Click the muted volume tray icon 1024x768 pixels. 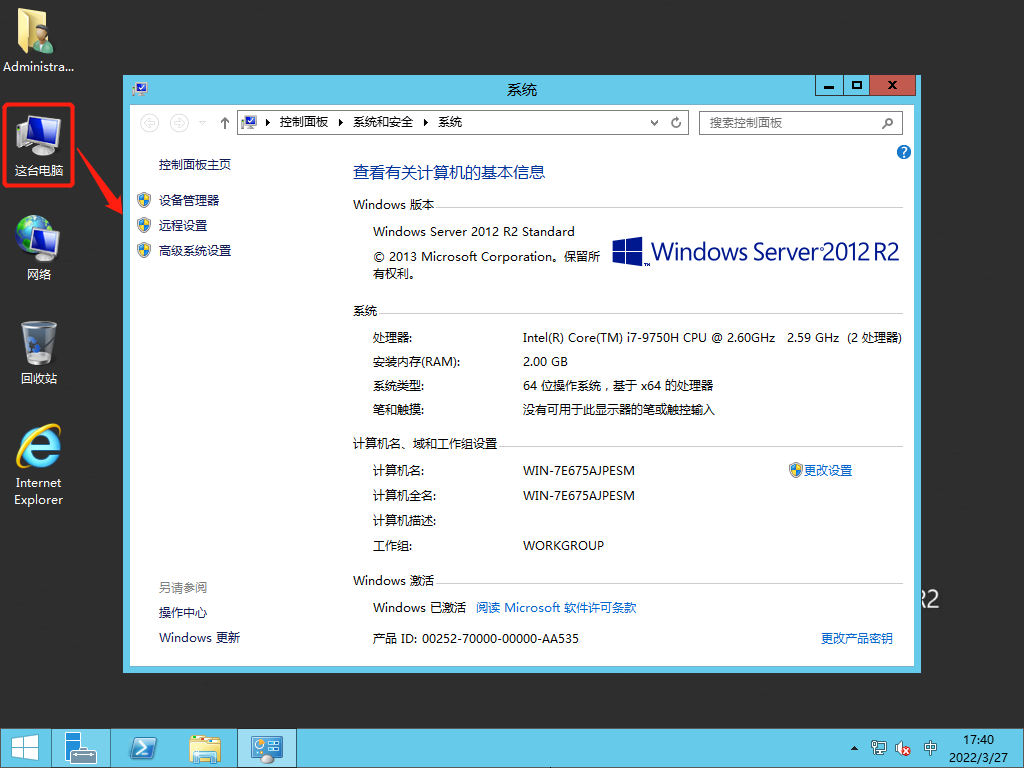tap(903, 748)
